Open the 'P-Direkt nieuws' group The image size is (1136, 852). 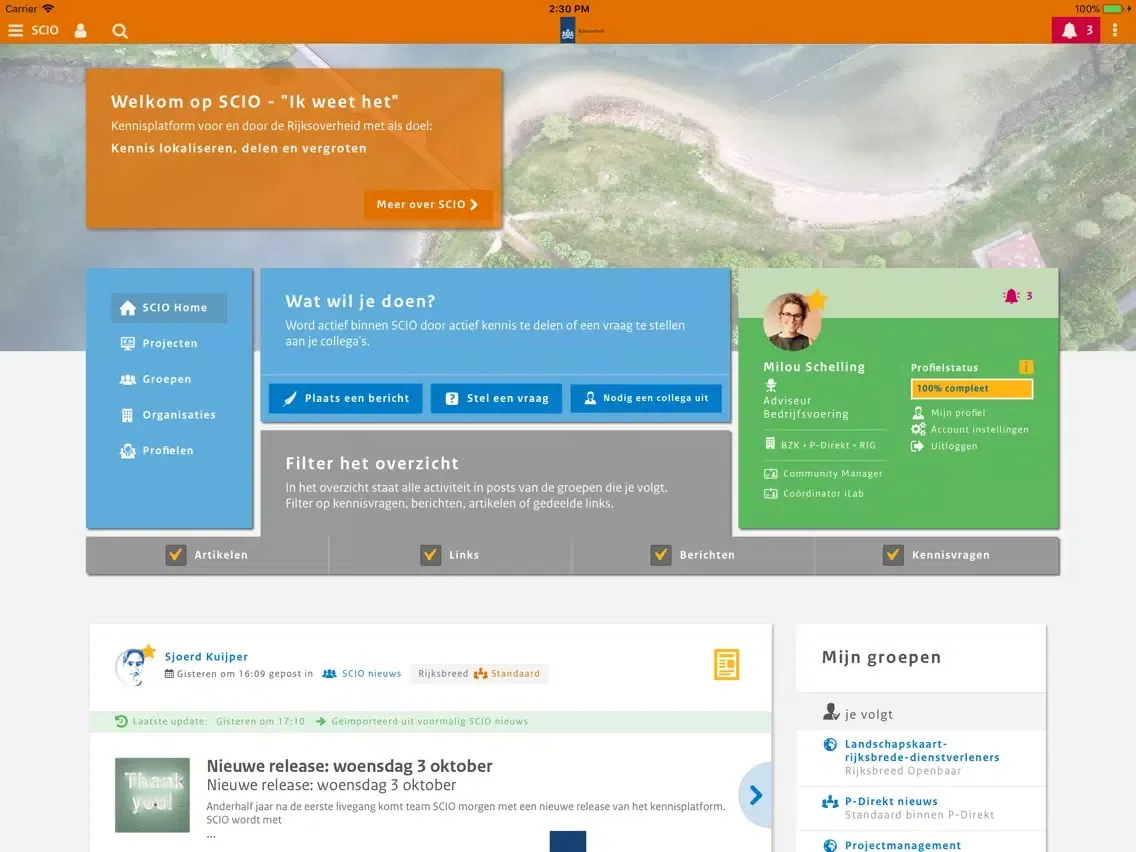coord(891,801)
